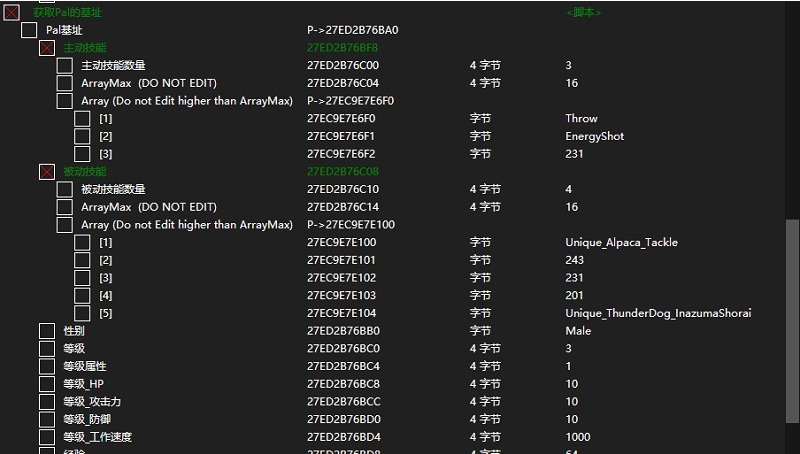Image resolution: width=800 pixels, height=454 pixels.
Task: Select the green 被动技能 header
Action: pos(85,172)
